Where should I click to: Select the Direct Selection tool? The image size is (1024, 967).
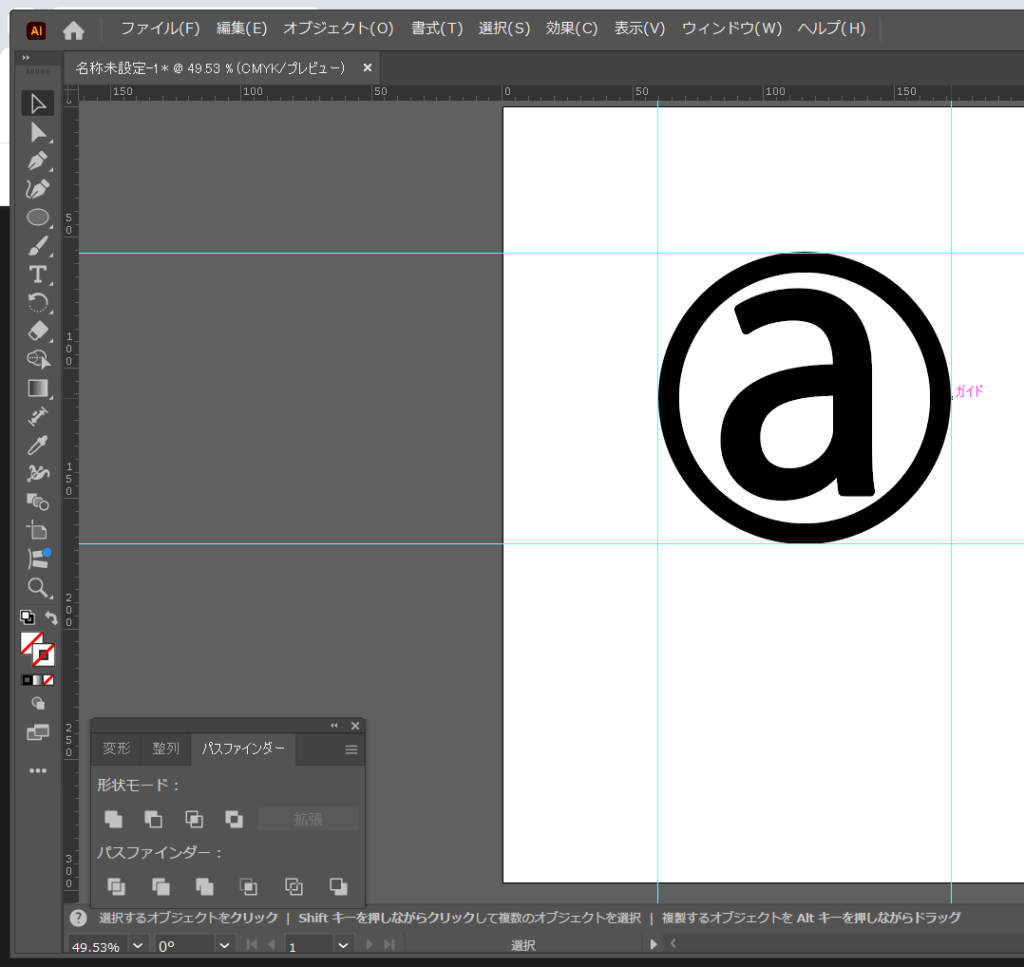38,132
